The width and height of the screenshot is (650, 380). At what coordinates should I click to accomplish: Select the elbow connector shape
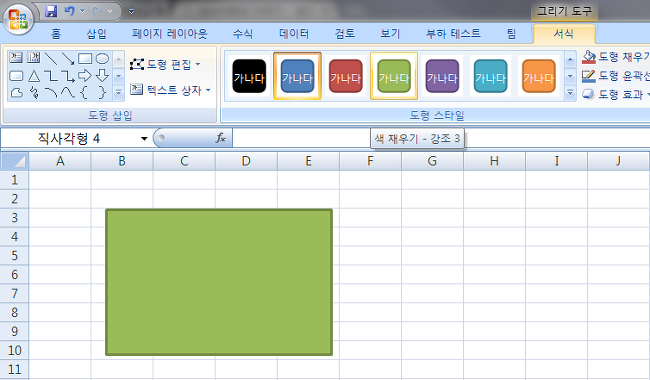click(x=51, y=76)
